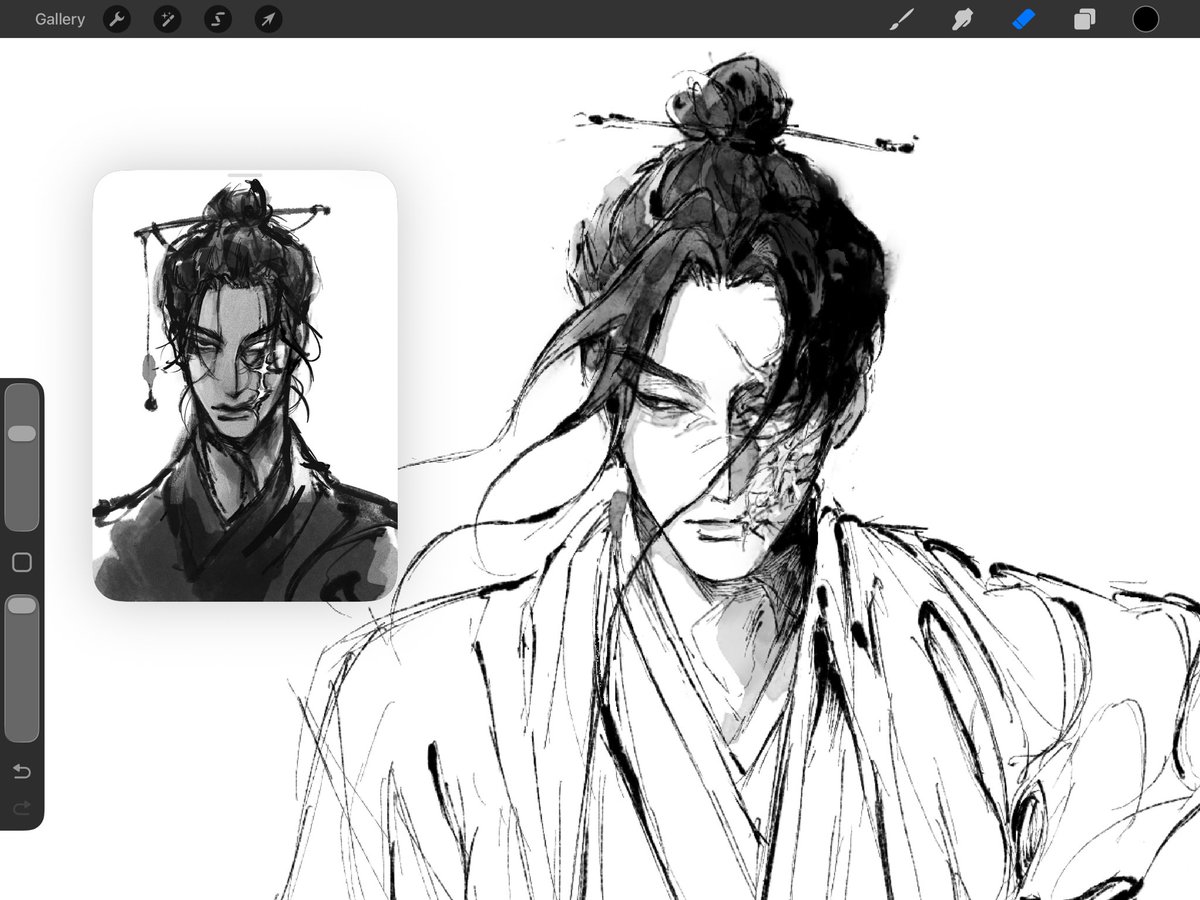Image resolution: width=1200 pixels, height=900 pixels.
Task: Adjust the brush size slider handle
Action: [21, 433]
